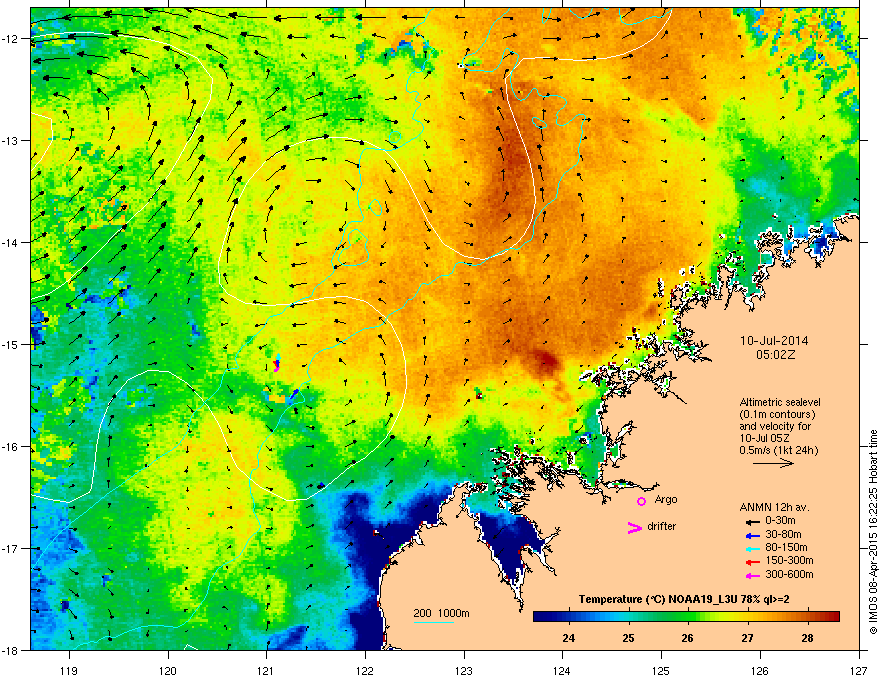The image size is (880, 680).
Task: Click the colorbar tick label 24
Action: click(x=569, y=638)
